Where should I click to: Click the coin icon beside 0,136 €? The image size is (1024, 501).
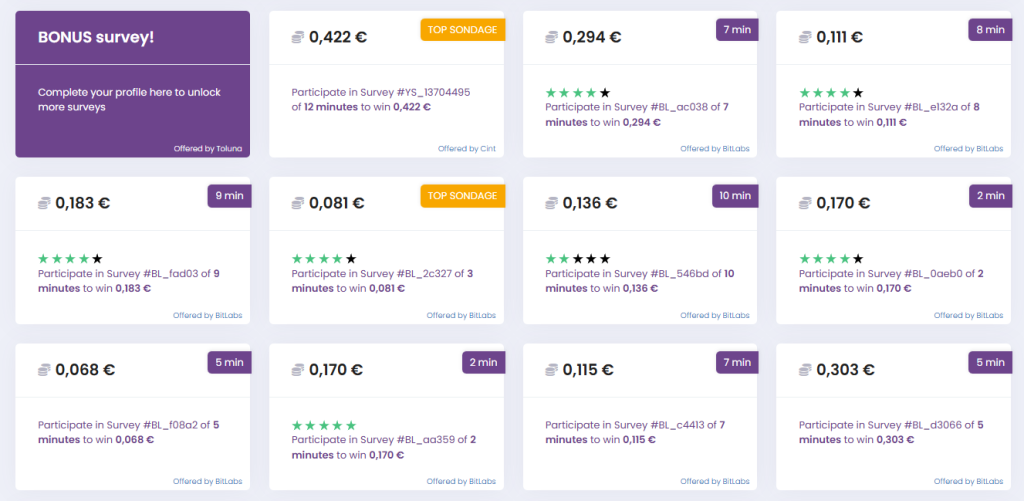(x=552, y=203)
